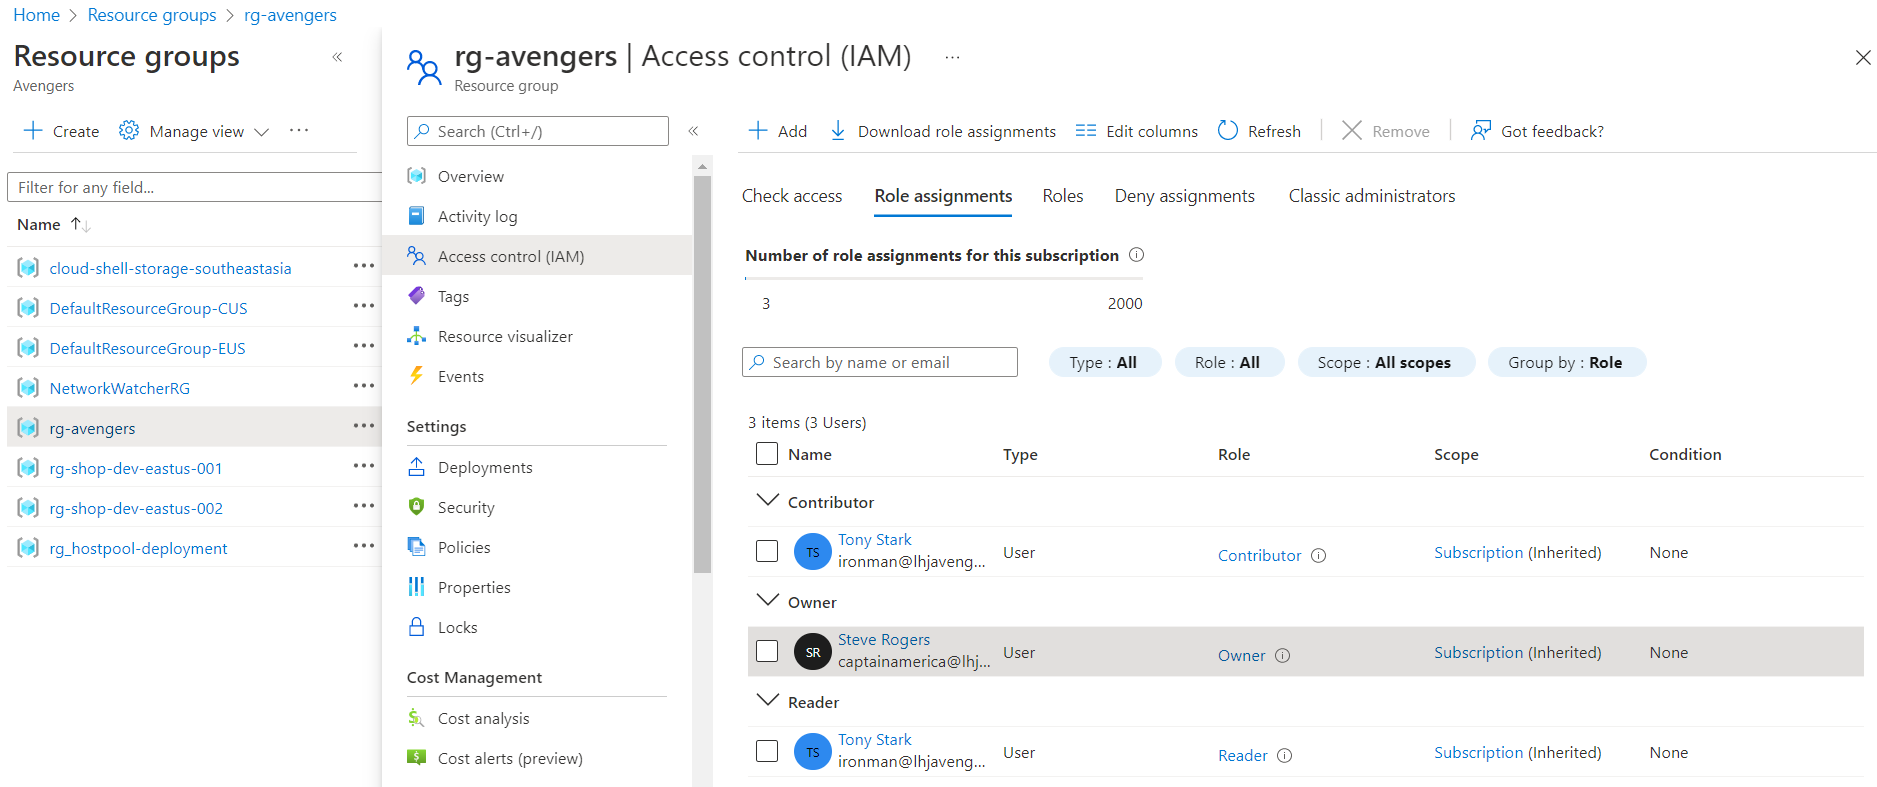Open Manage view gear icon

pyautogui.click(x=129, y=131)
